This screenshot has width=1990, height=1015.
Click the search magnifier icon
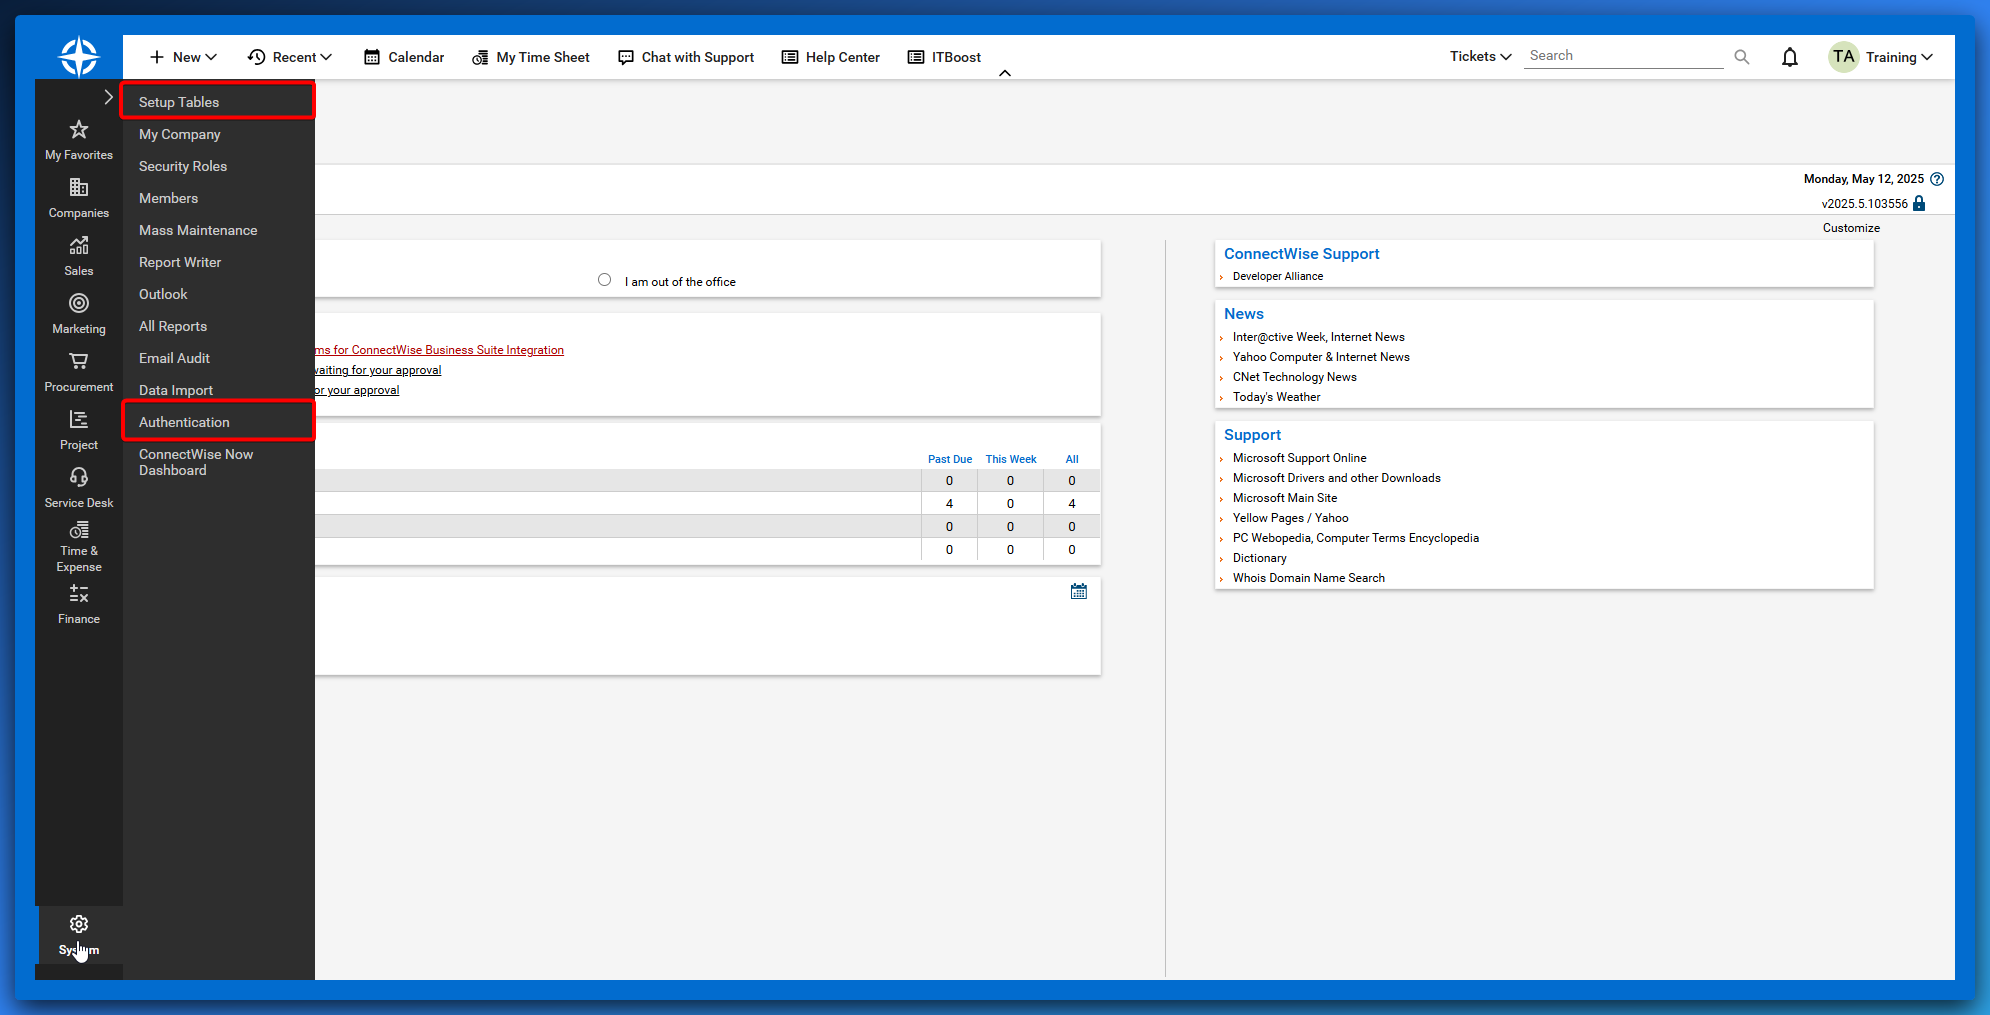pyautogui.click(x=1742, y=57)
